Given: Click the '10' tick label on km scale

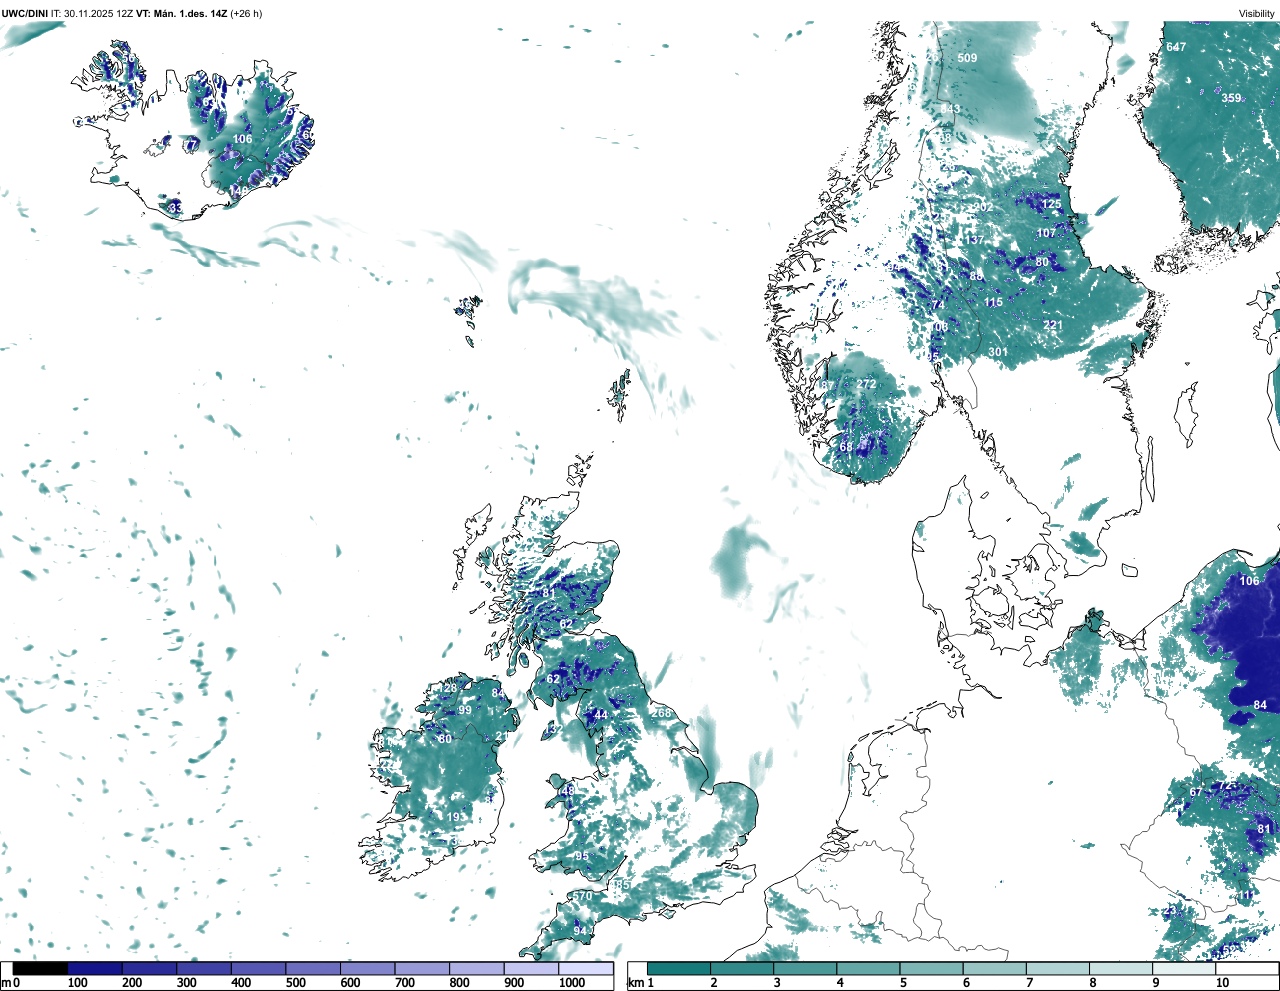Looking at the screenshot, I should click(x=1222, y=983).
